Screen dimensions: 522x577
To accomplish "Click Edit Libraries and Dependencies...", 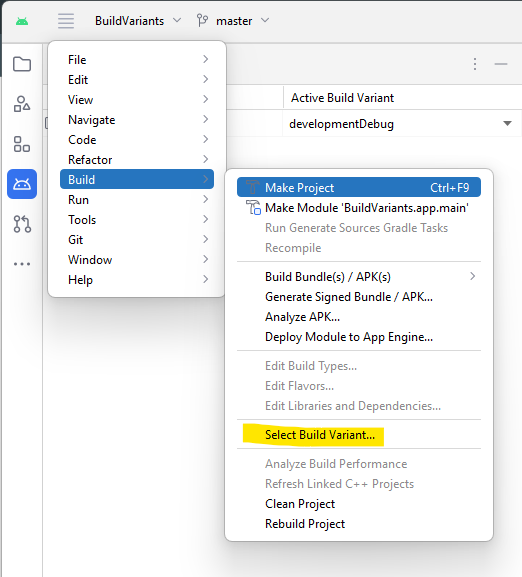I will click(359, 406).
